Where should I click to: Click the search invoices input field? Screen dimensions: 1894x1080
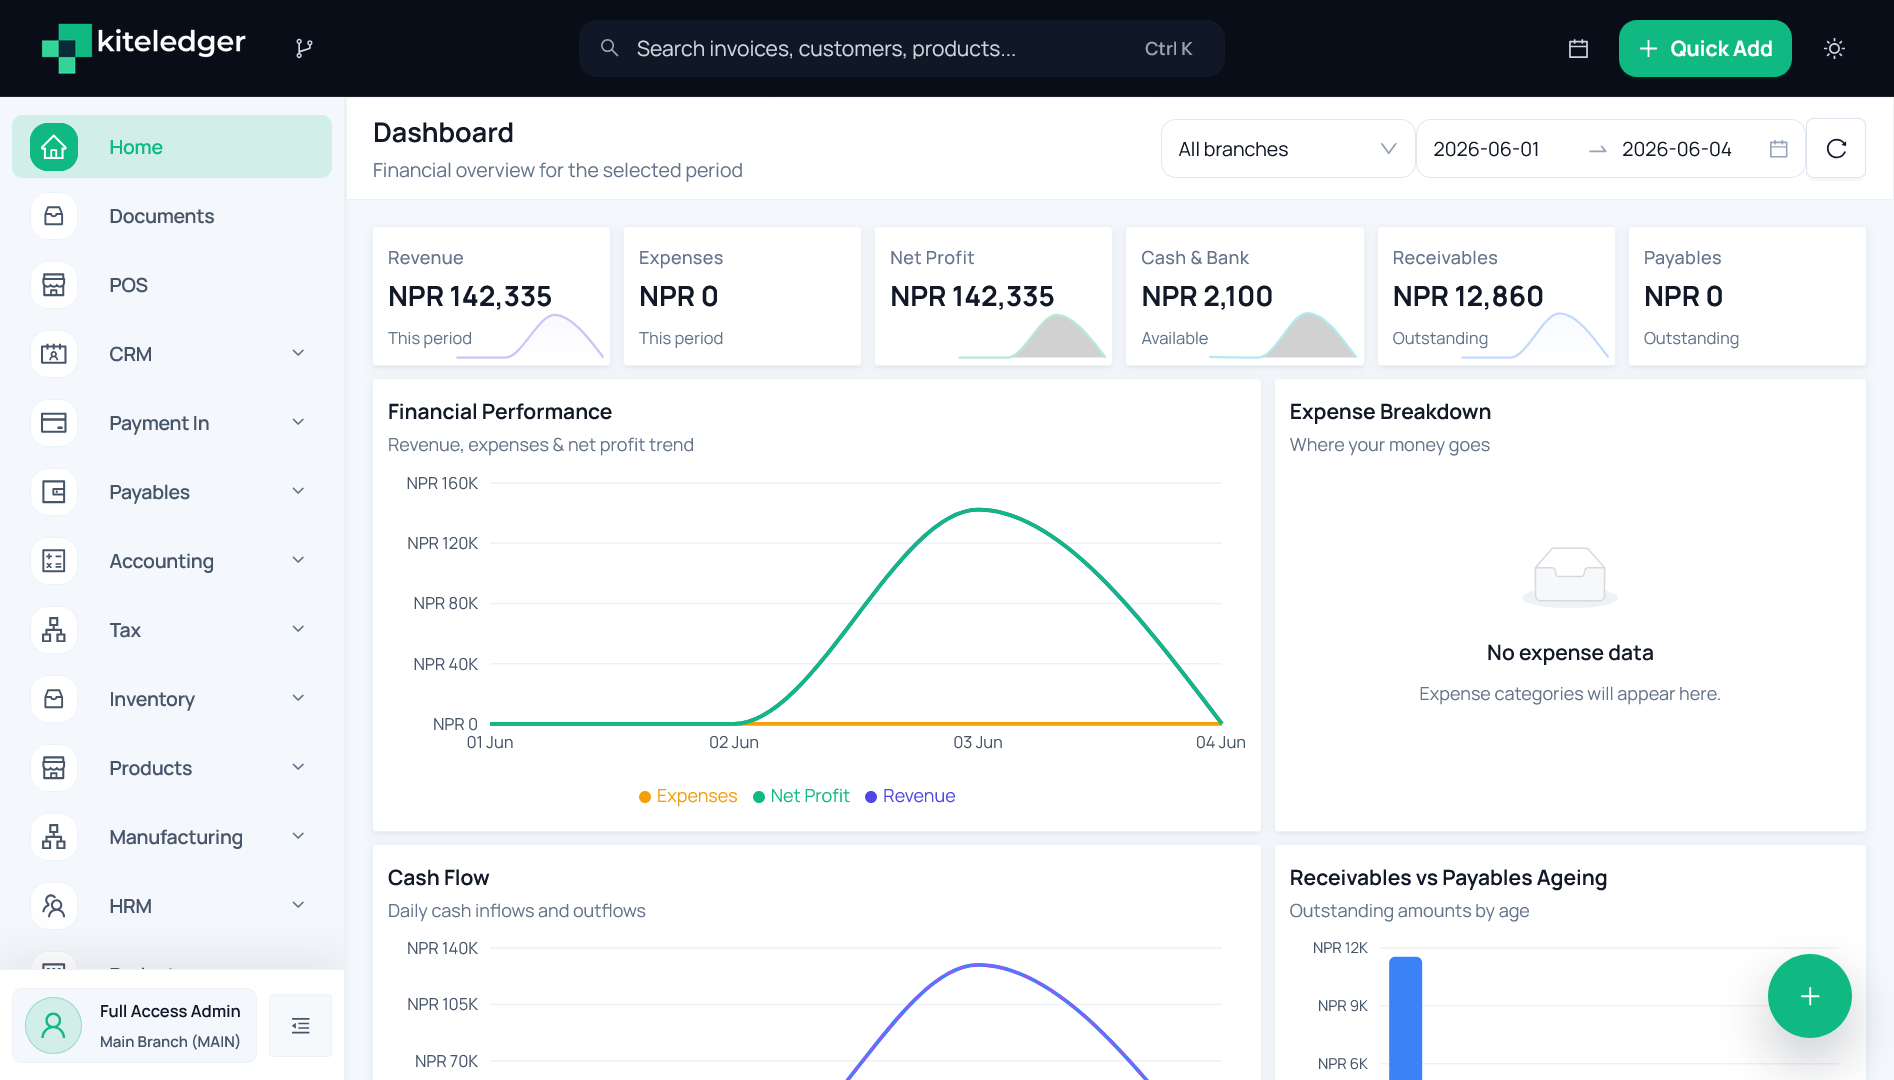tap(902, 48)
